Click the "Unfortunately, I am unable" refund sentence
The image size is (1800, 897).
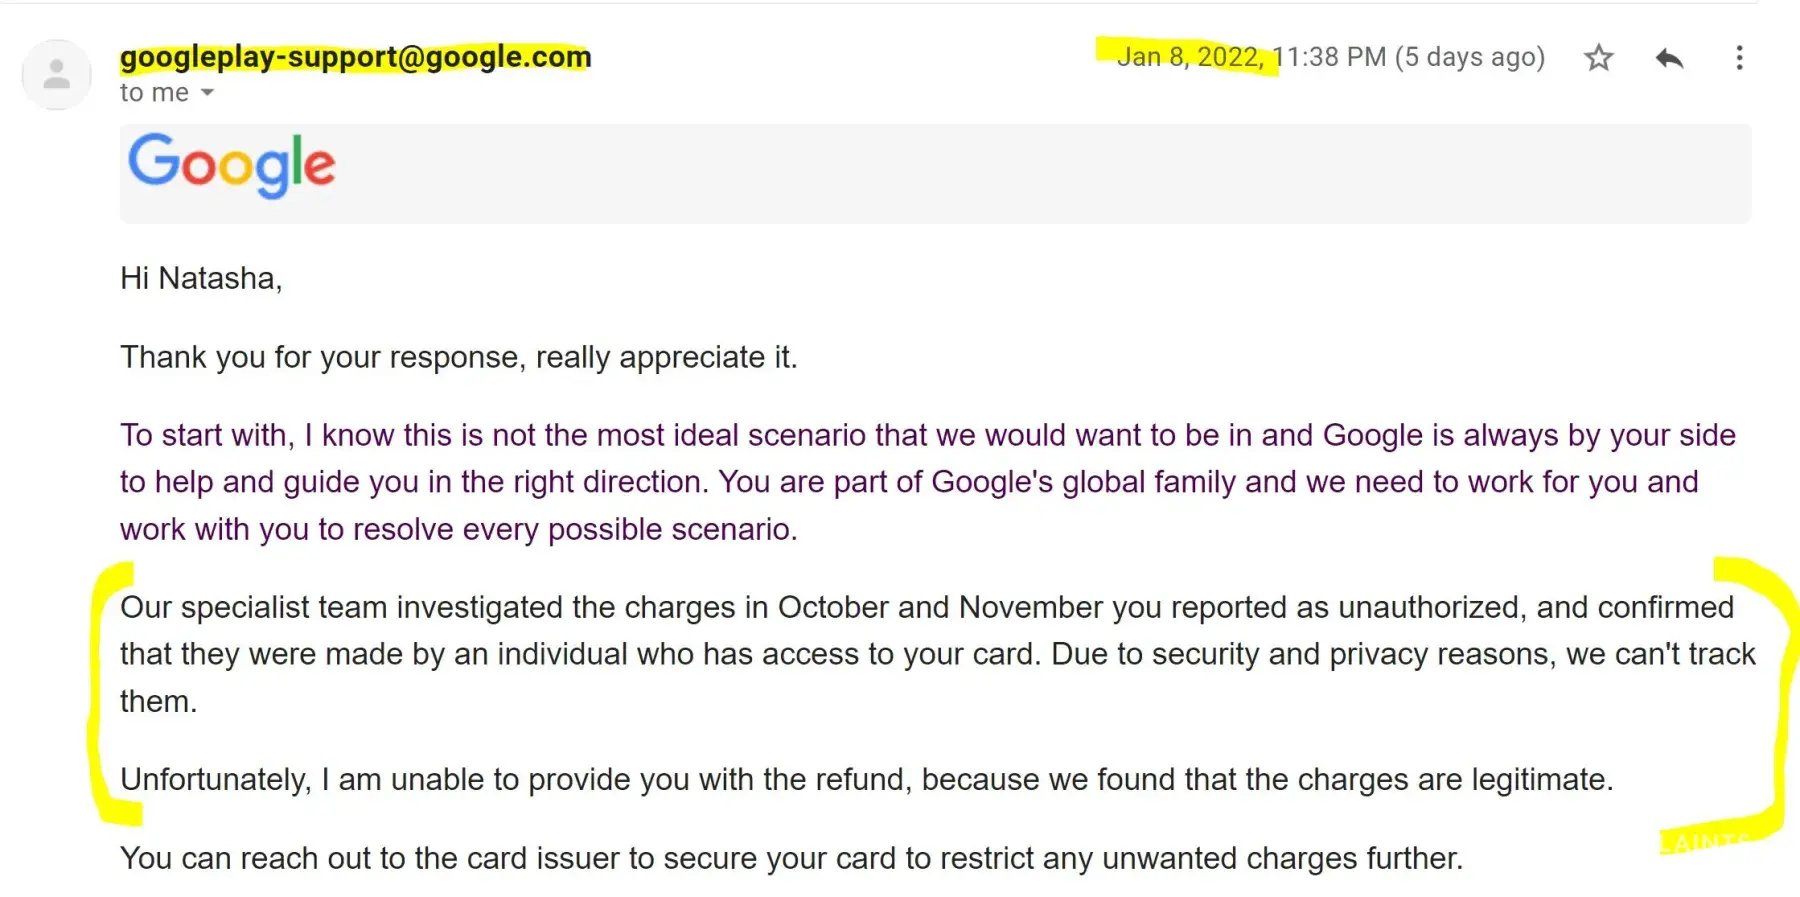[866, 779]
